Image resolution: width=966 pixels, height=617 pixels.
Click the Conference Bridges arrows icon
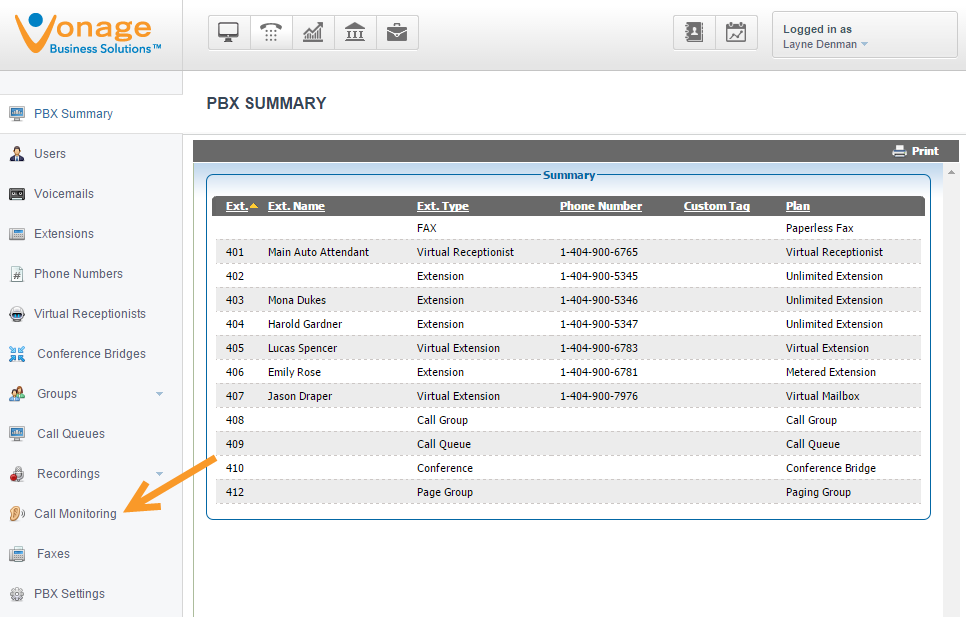click(x=17, y=354)
